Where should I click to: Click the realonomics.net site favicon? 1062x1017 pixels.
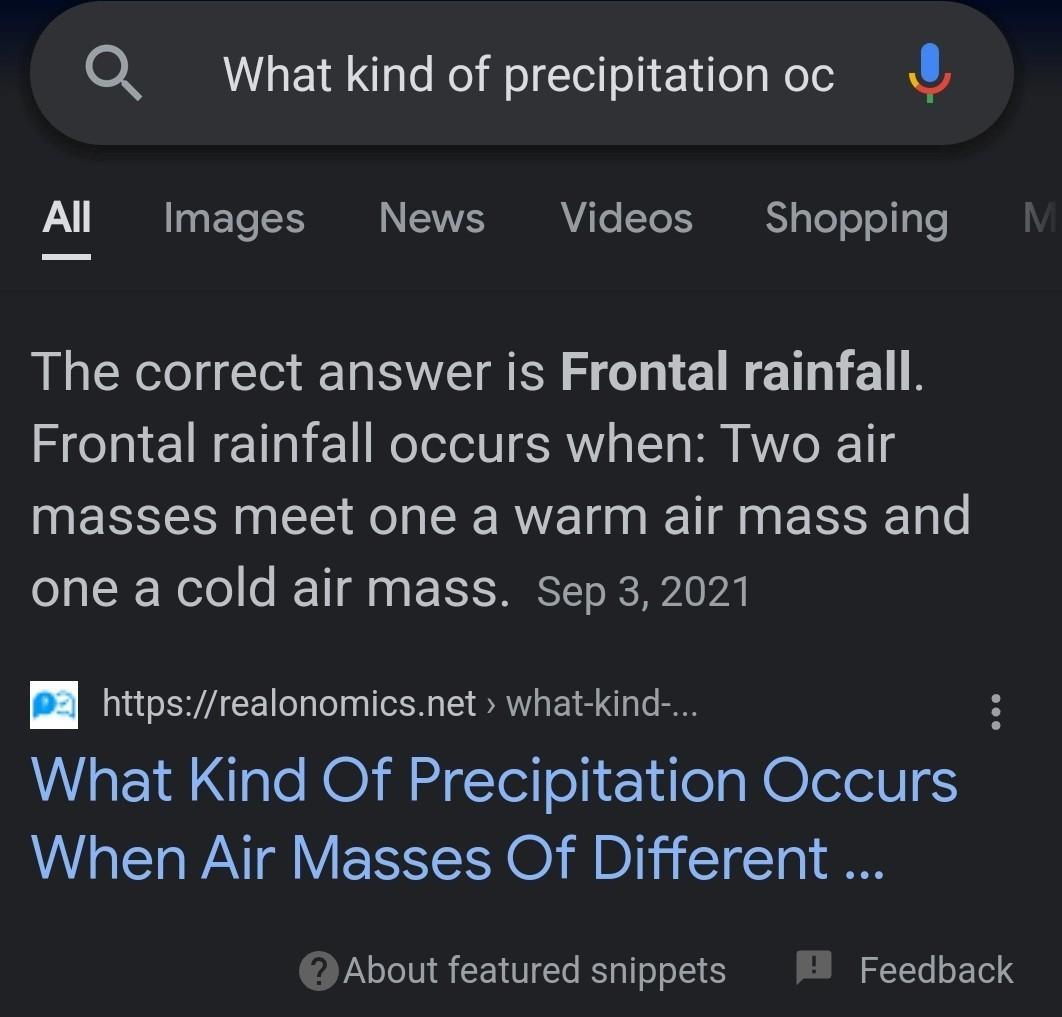[54, 705]
